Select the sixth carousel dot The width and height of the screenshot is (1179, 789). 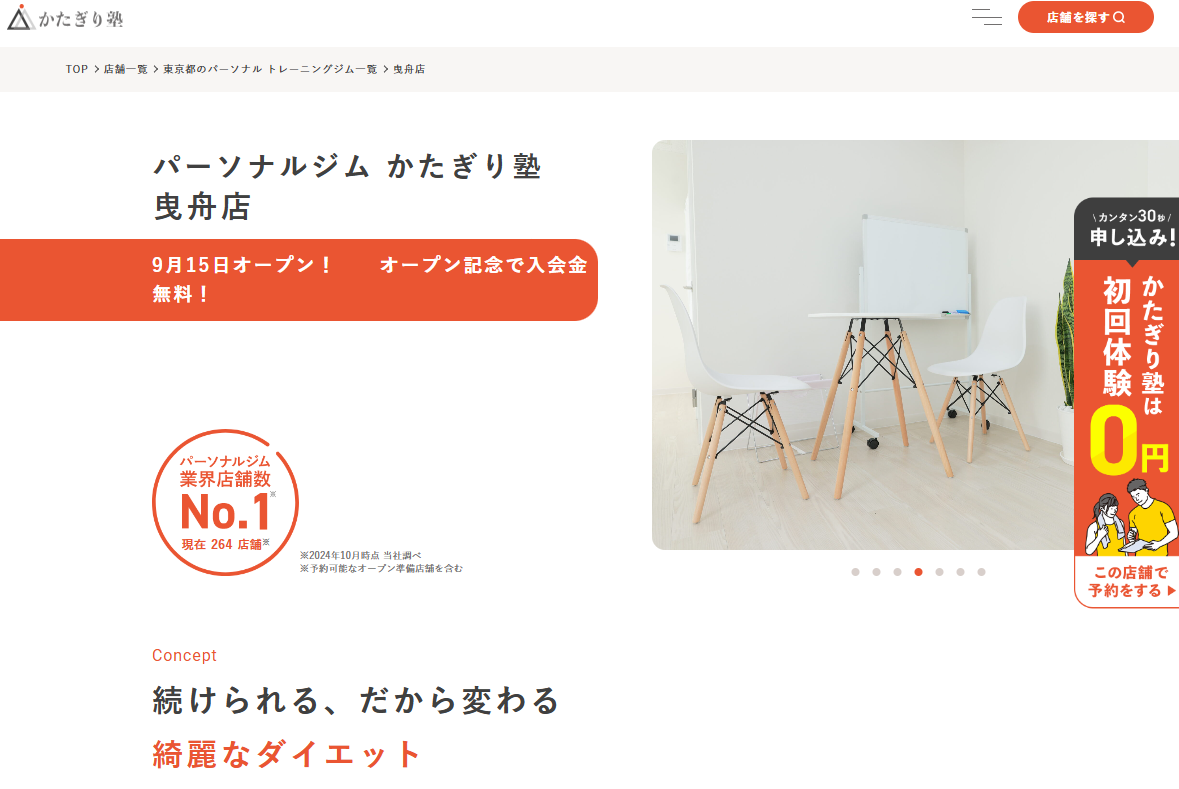(960, 572)
